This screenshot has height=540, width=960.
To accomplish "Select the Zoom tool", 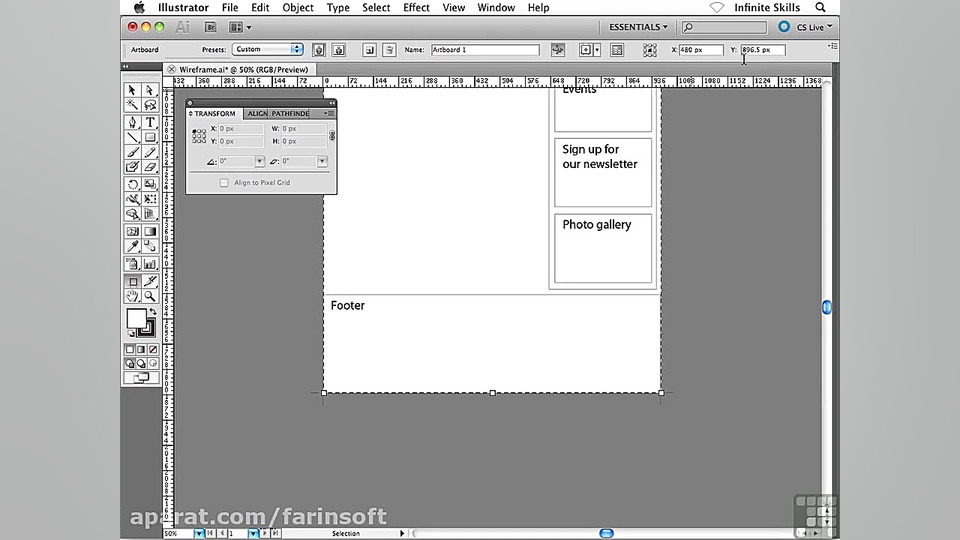I will click(150, 296).
